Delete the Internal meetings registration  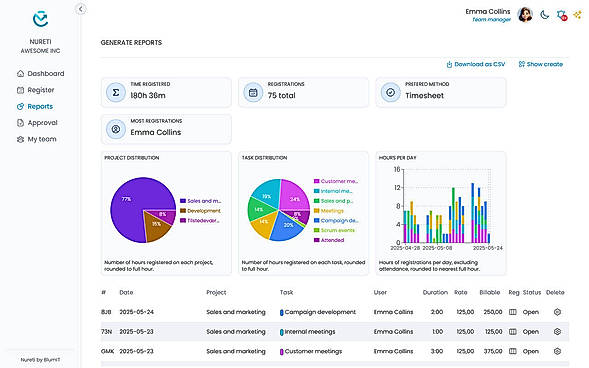(x=557, y=332)
